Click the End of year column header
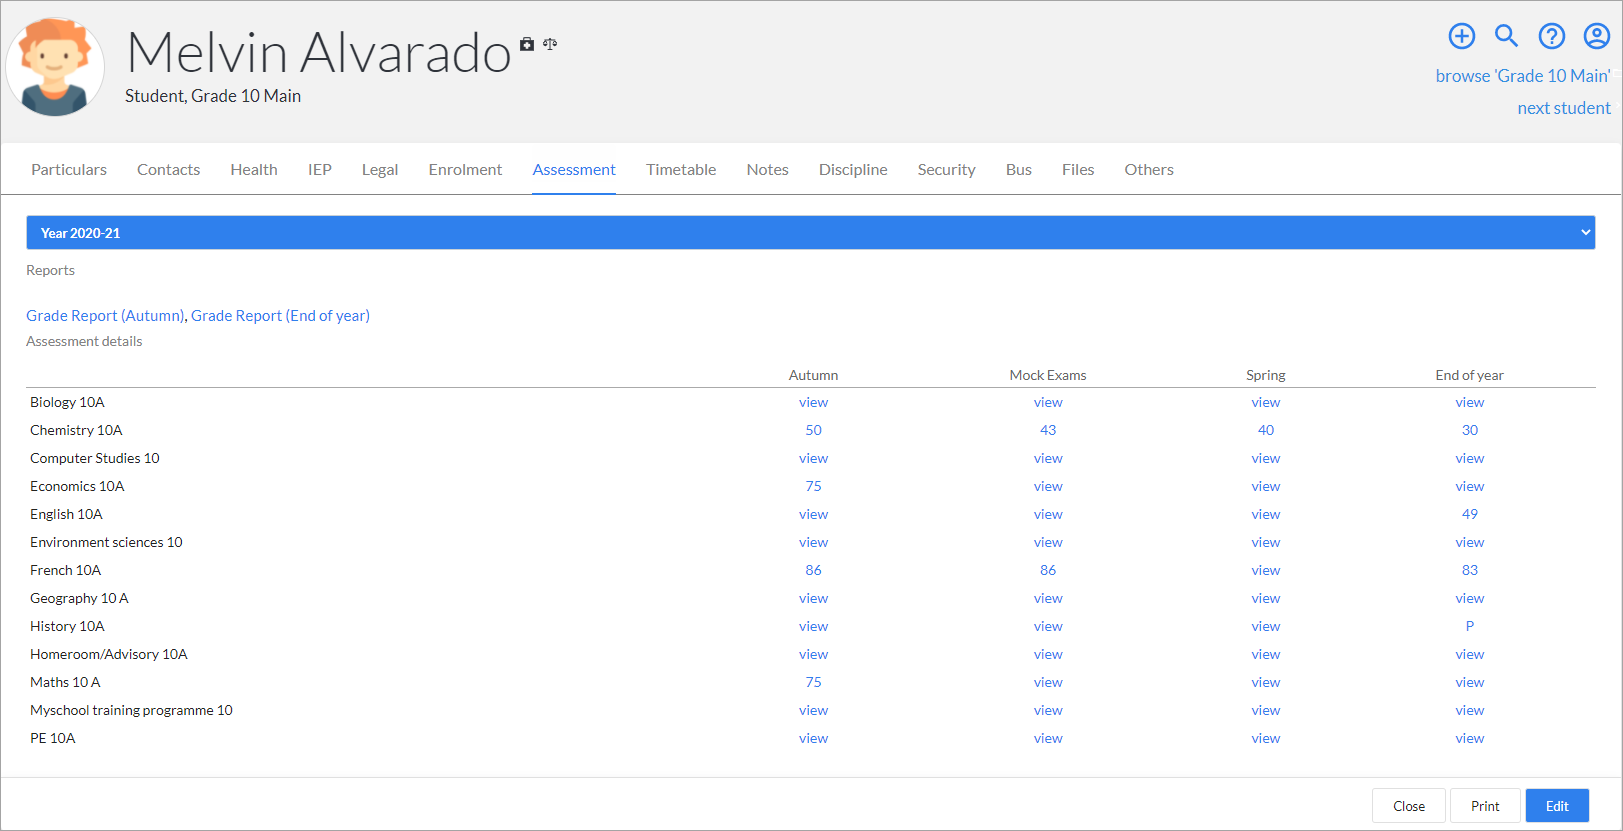This screenshot has height=831, width=1623. [1470, 375]
